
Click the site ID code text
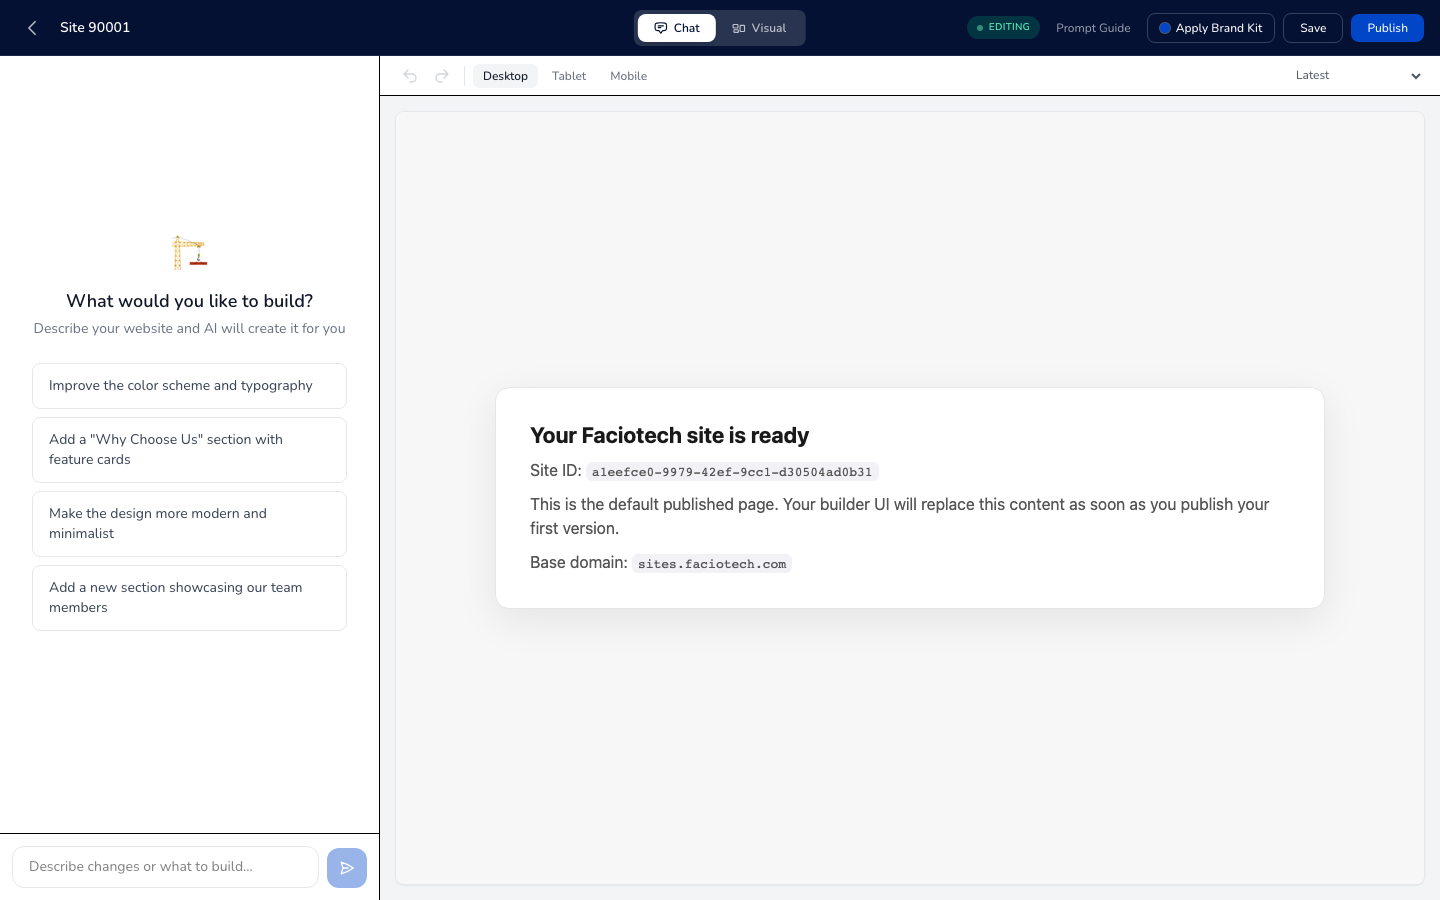(732, 472)
